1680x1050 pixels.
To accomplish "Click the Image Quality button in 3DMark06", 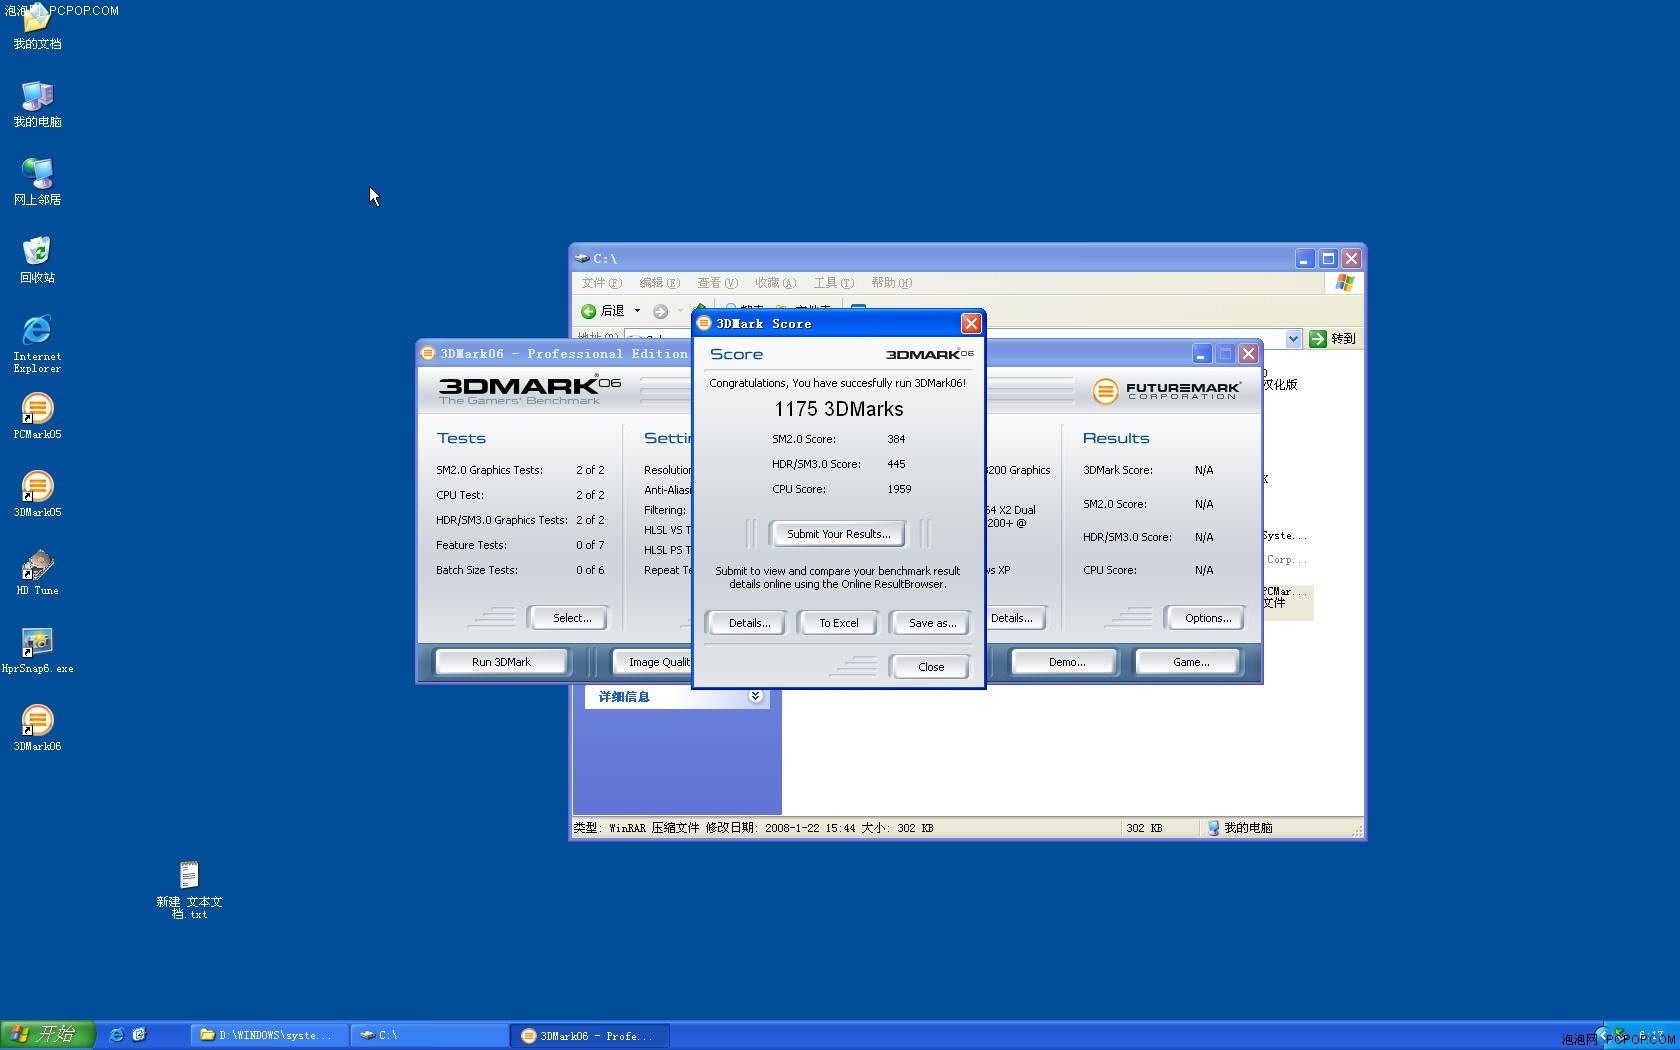I will coord(652,662).
